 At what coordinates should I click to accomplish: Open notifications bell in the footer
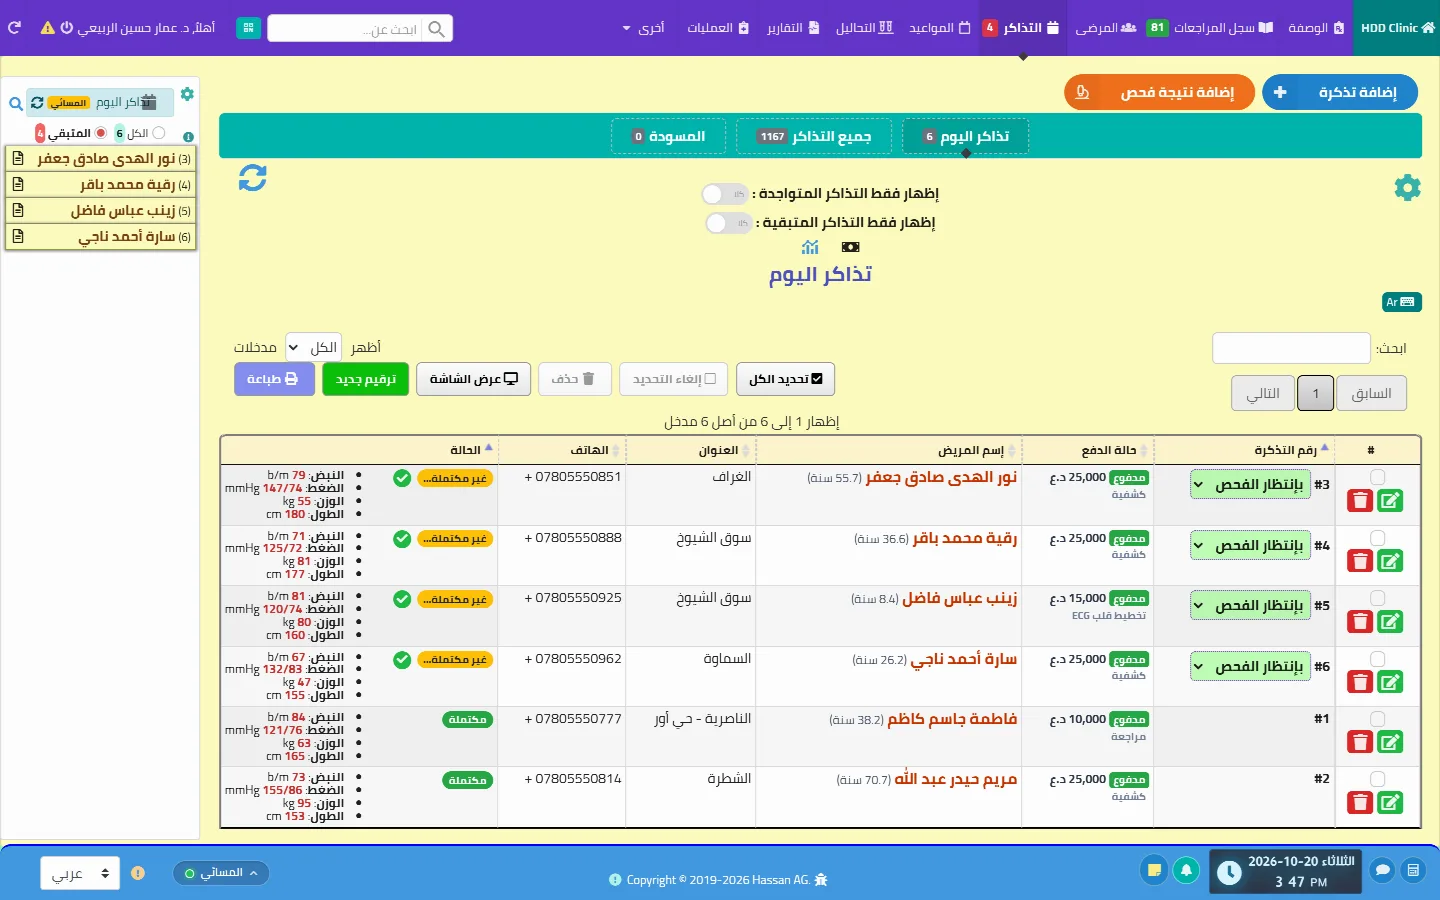tap(1186, 870)
